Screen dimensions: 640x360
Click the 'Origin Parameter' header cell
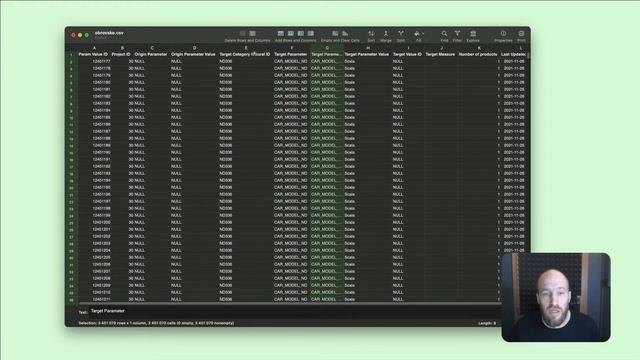[x=151, y=54]
